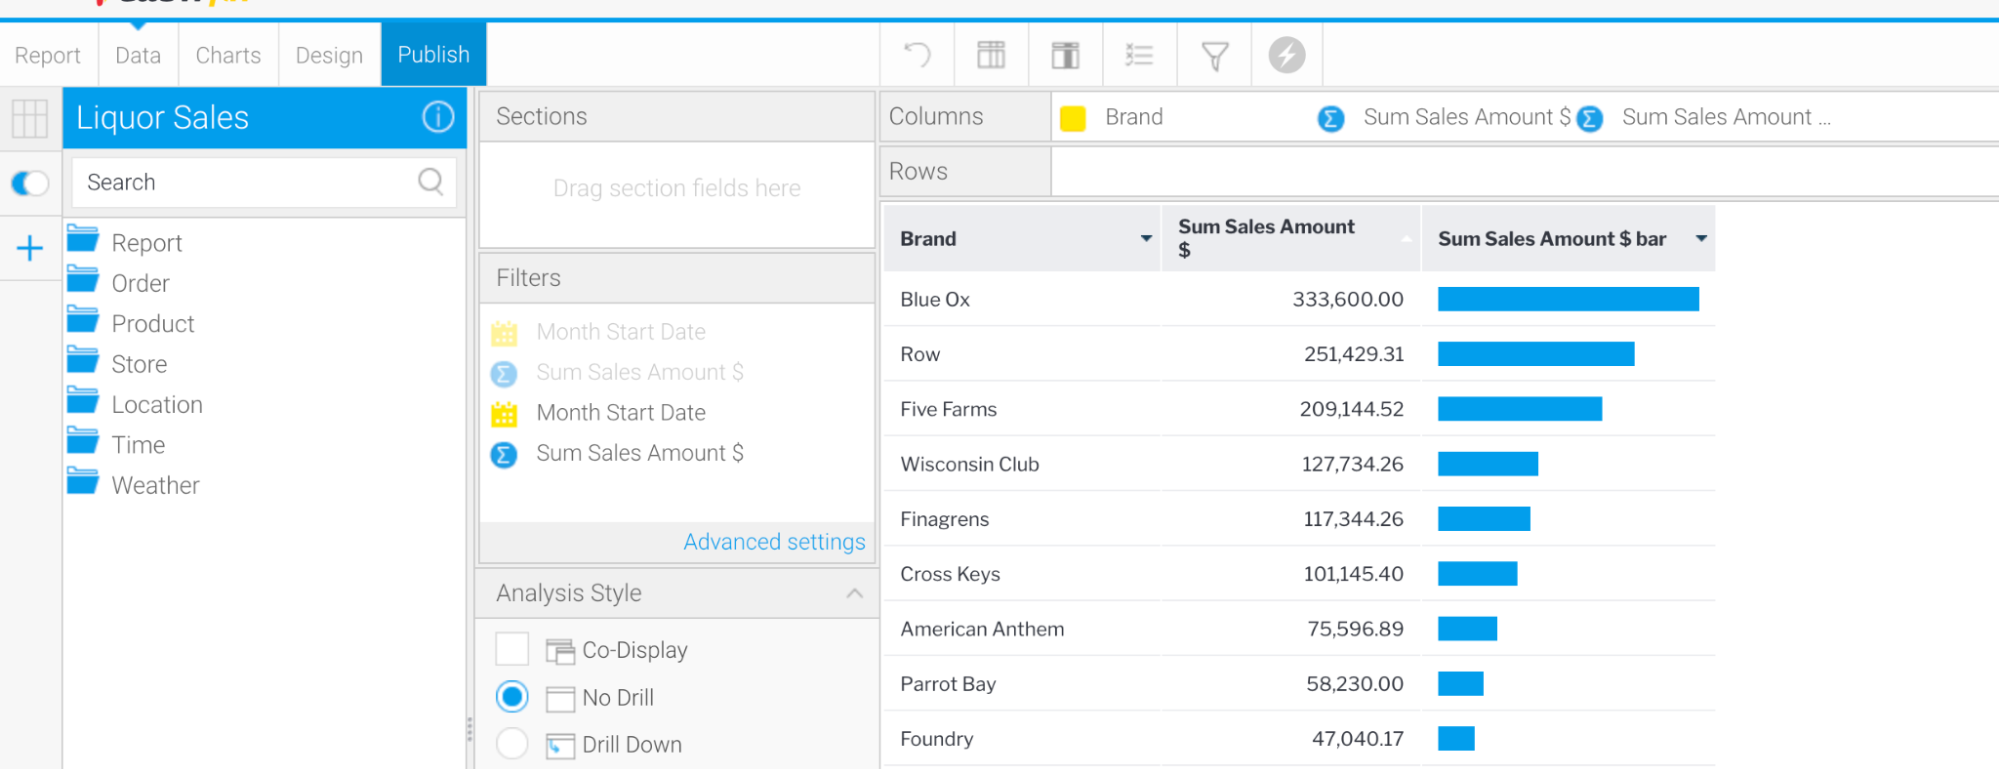The height and width of the screenshot is (770, 1999).
Task: Click the filter funnel icon
Action: (1214, 55)
